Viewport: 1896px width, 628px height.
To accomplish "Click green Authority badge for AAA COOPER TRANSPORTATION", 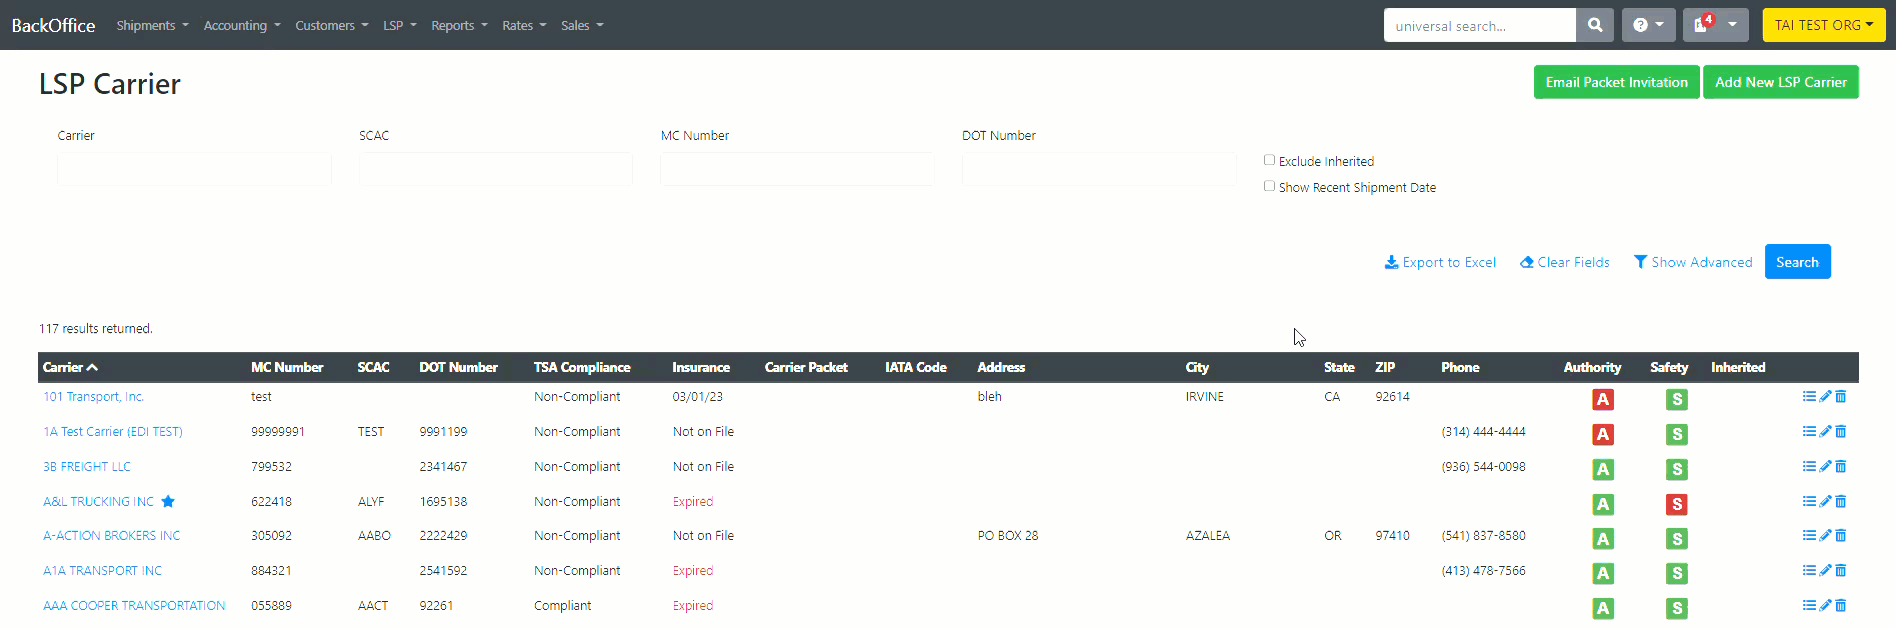I will click(x=1603, y=609).
